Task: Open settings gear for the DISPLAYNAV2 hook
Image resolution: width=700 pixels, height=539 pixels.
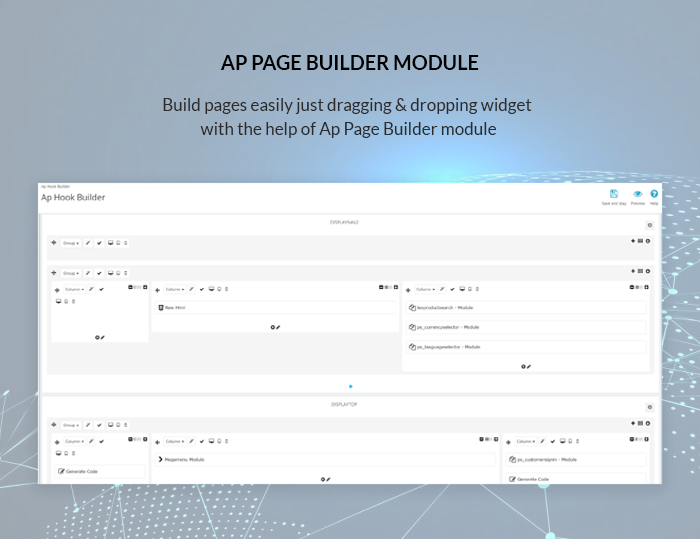Action: (650, 226)
